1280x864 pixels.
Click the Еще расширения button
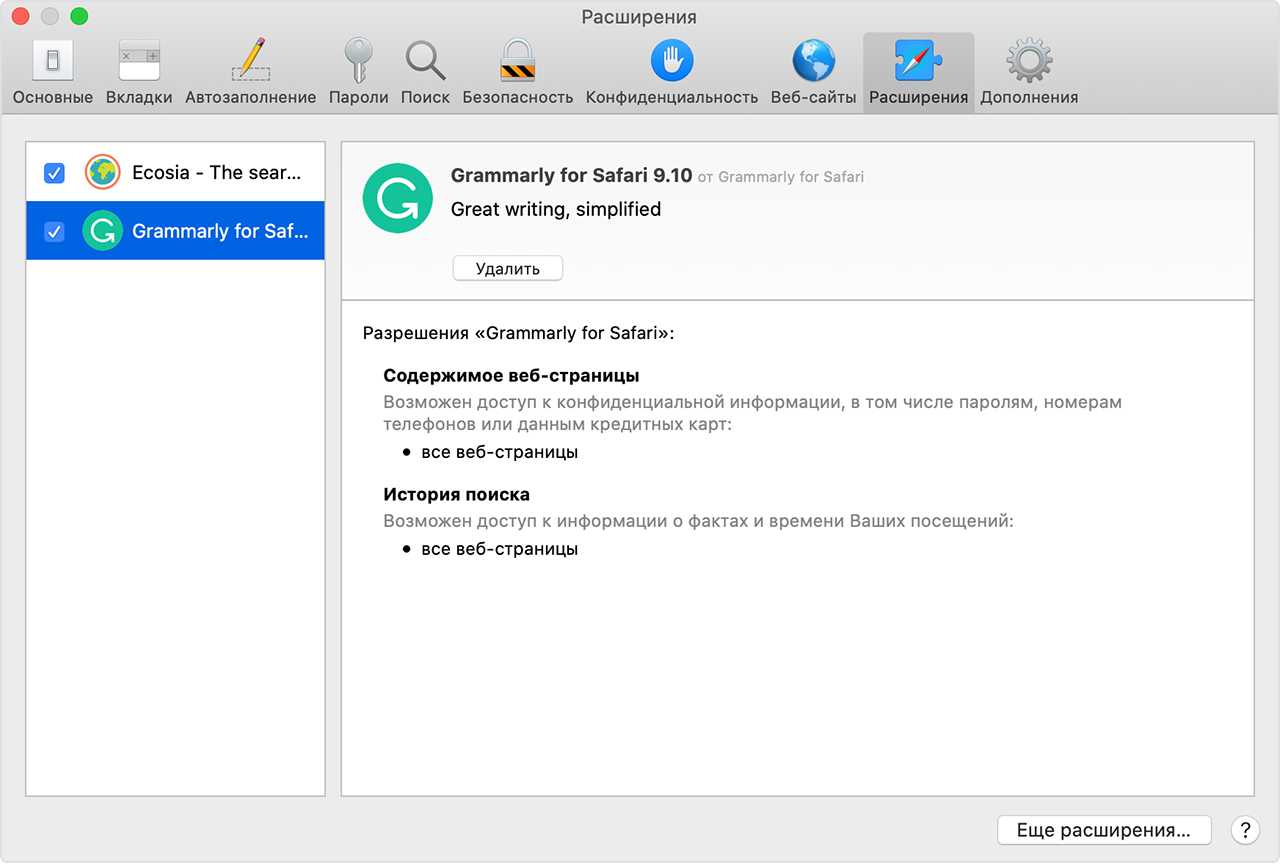pyautogui.click(x=1103, y=830)
